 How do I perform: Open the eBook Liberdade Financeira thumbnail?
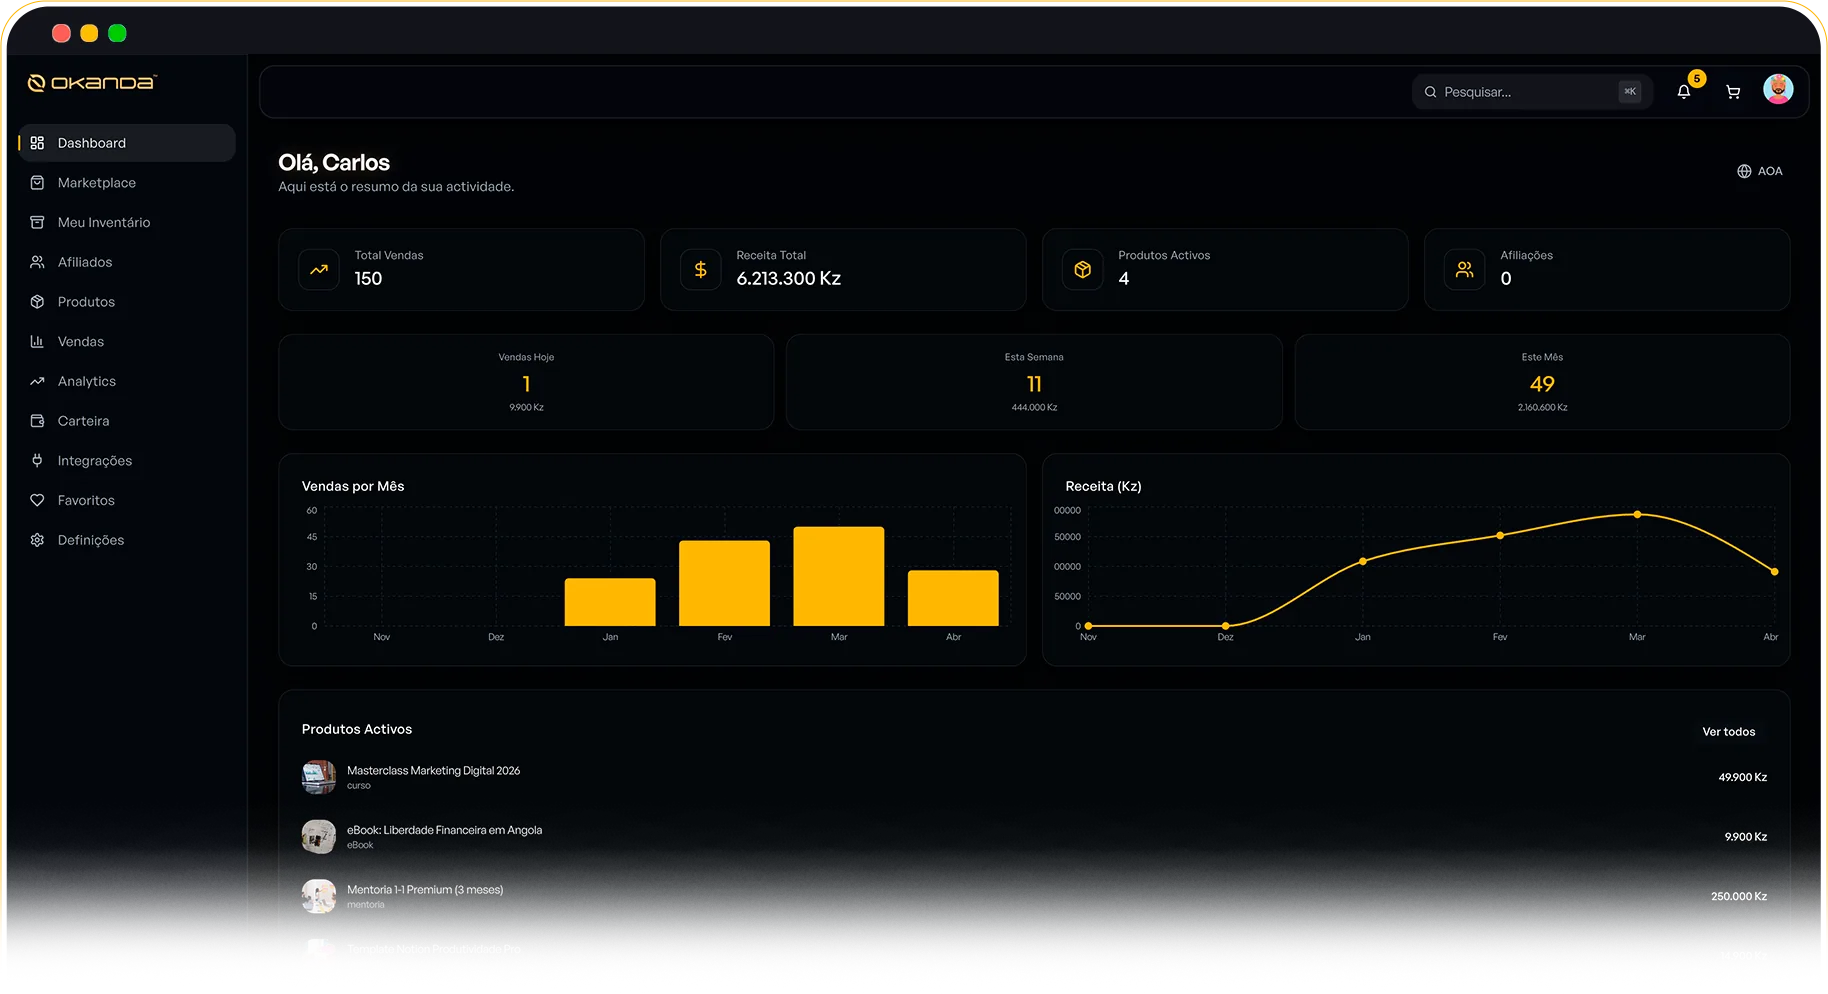point(319,837)
